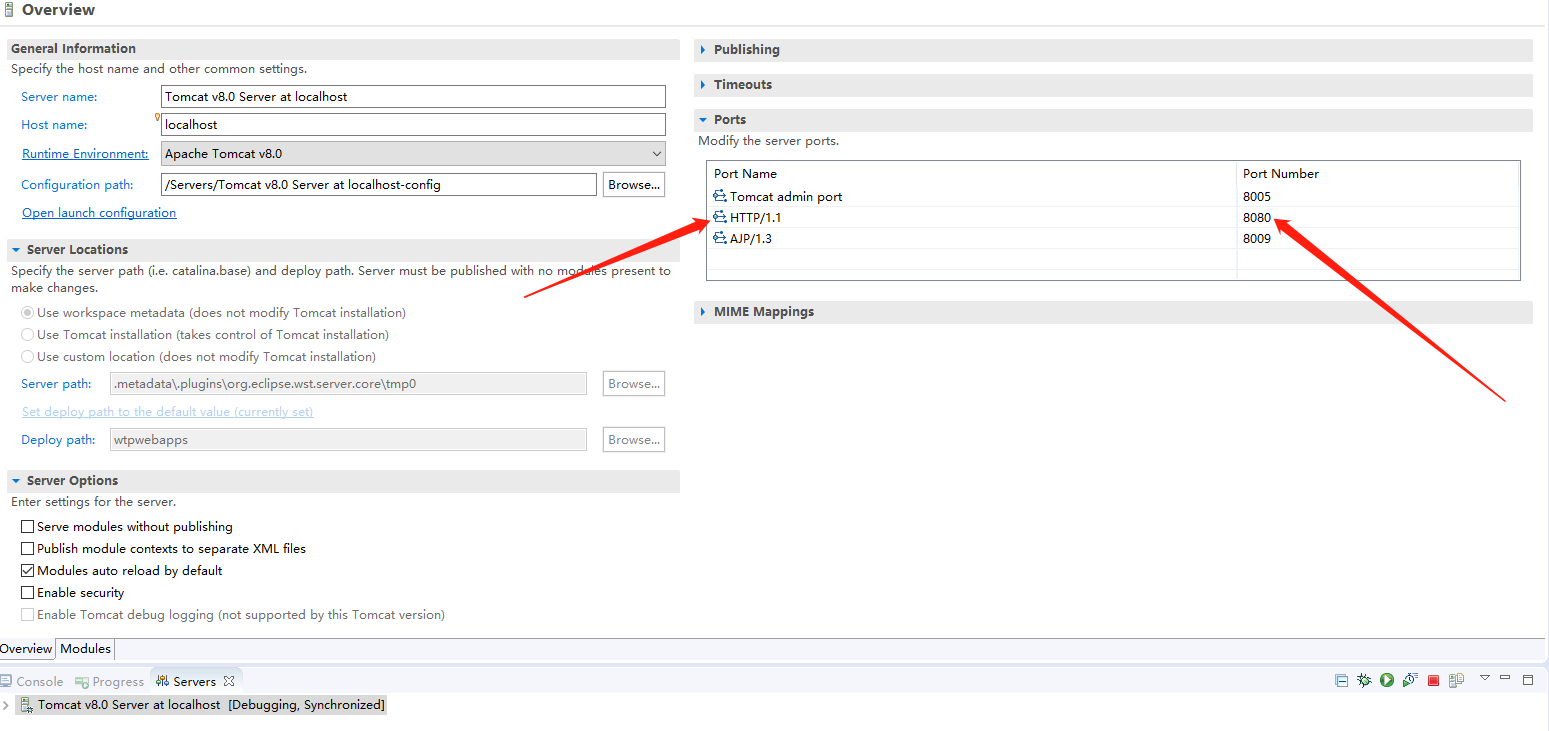The image size is (1549, 731).
Task: Click AJP/1.3 port row icon
Action: 720,238
